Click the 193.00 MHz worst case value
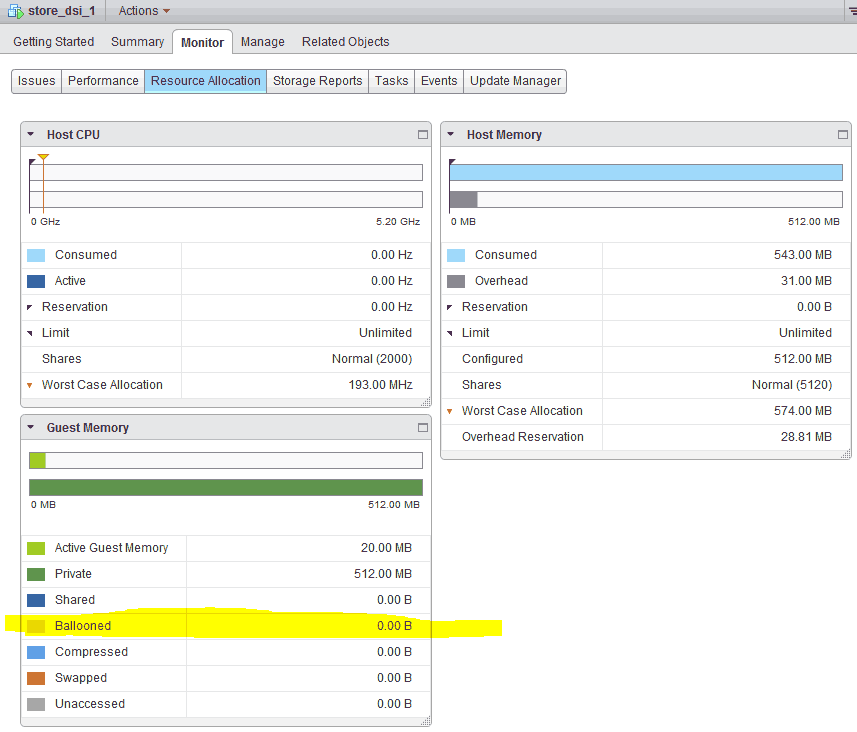The width and height of the screenshot is (857, 732). coord(380,385)
